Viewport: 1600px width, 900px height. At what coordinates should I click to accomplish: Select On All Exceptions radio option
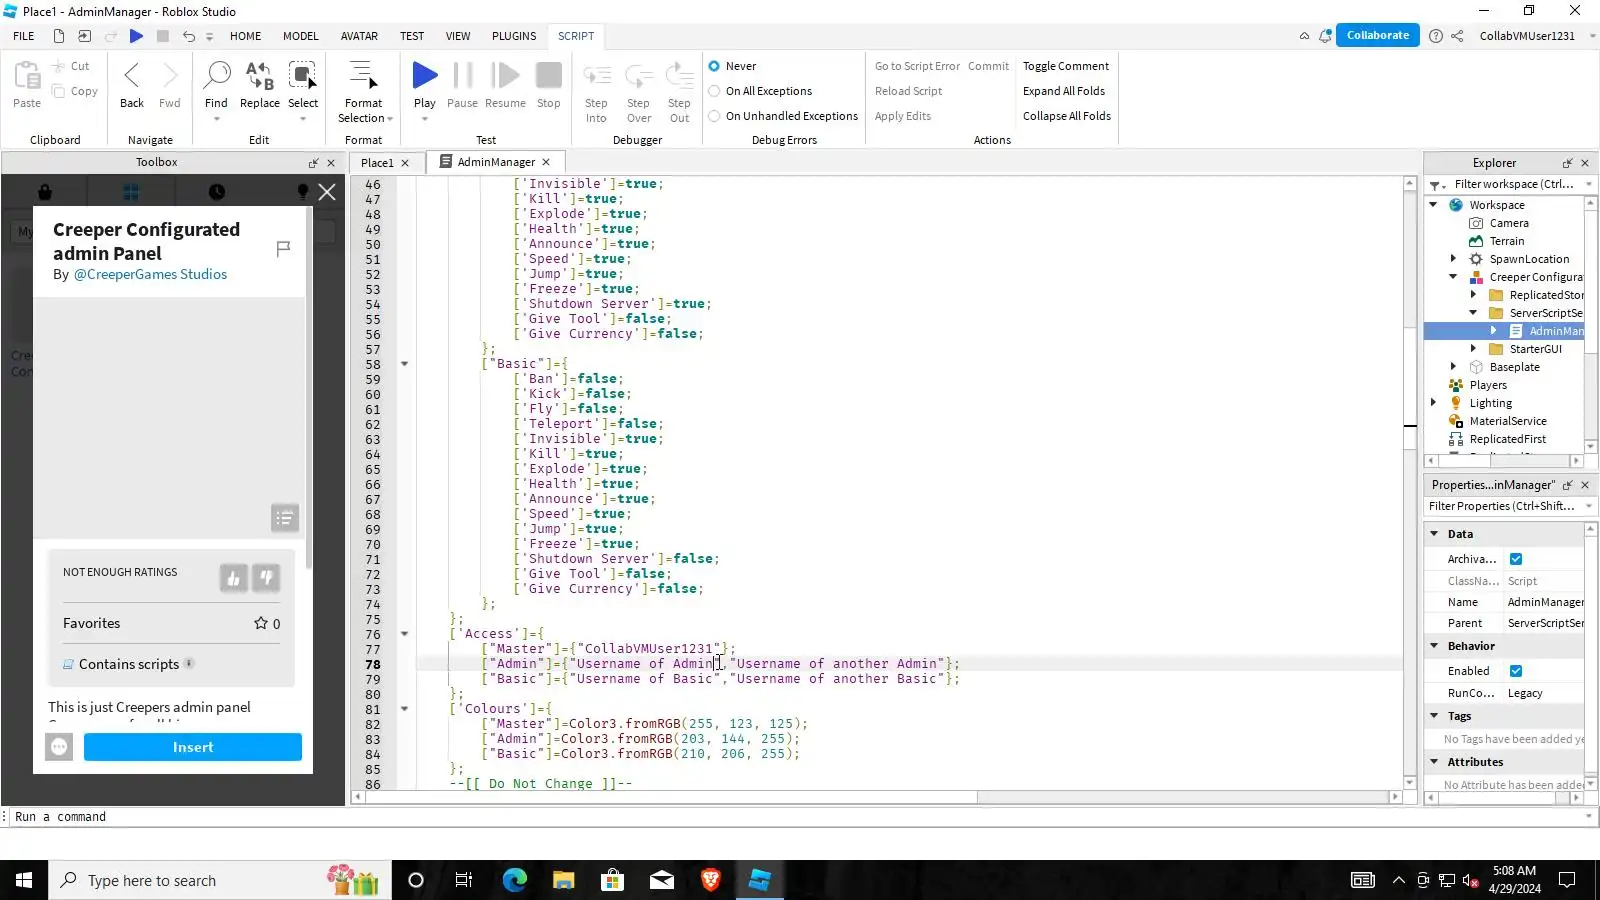coord(714,91)
